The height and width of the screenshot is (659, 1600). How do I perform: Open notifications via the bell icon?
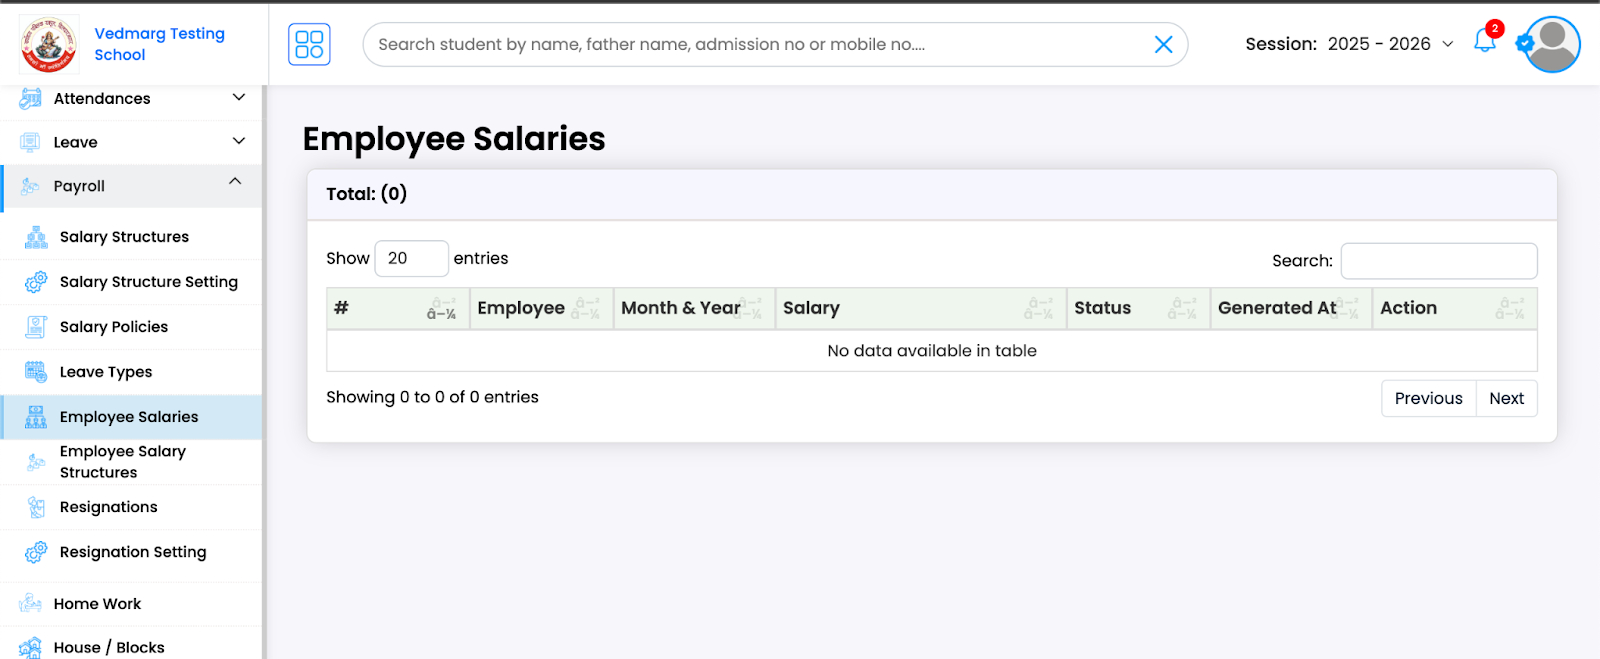pyautogui.click(x=1484, y=44)
